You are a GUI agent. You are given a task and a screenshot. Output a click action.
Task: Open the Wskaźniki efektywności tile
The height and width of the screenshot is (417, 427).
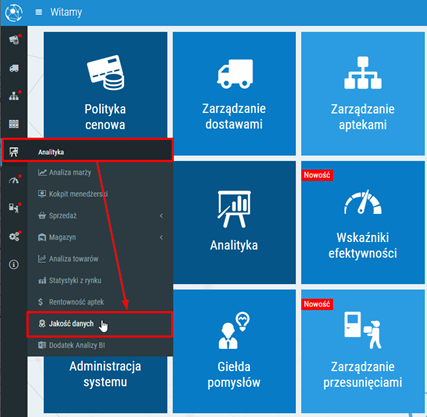pos(363,222)
